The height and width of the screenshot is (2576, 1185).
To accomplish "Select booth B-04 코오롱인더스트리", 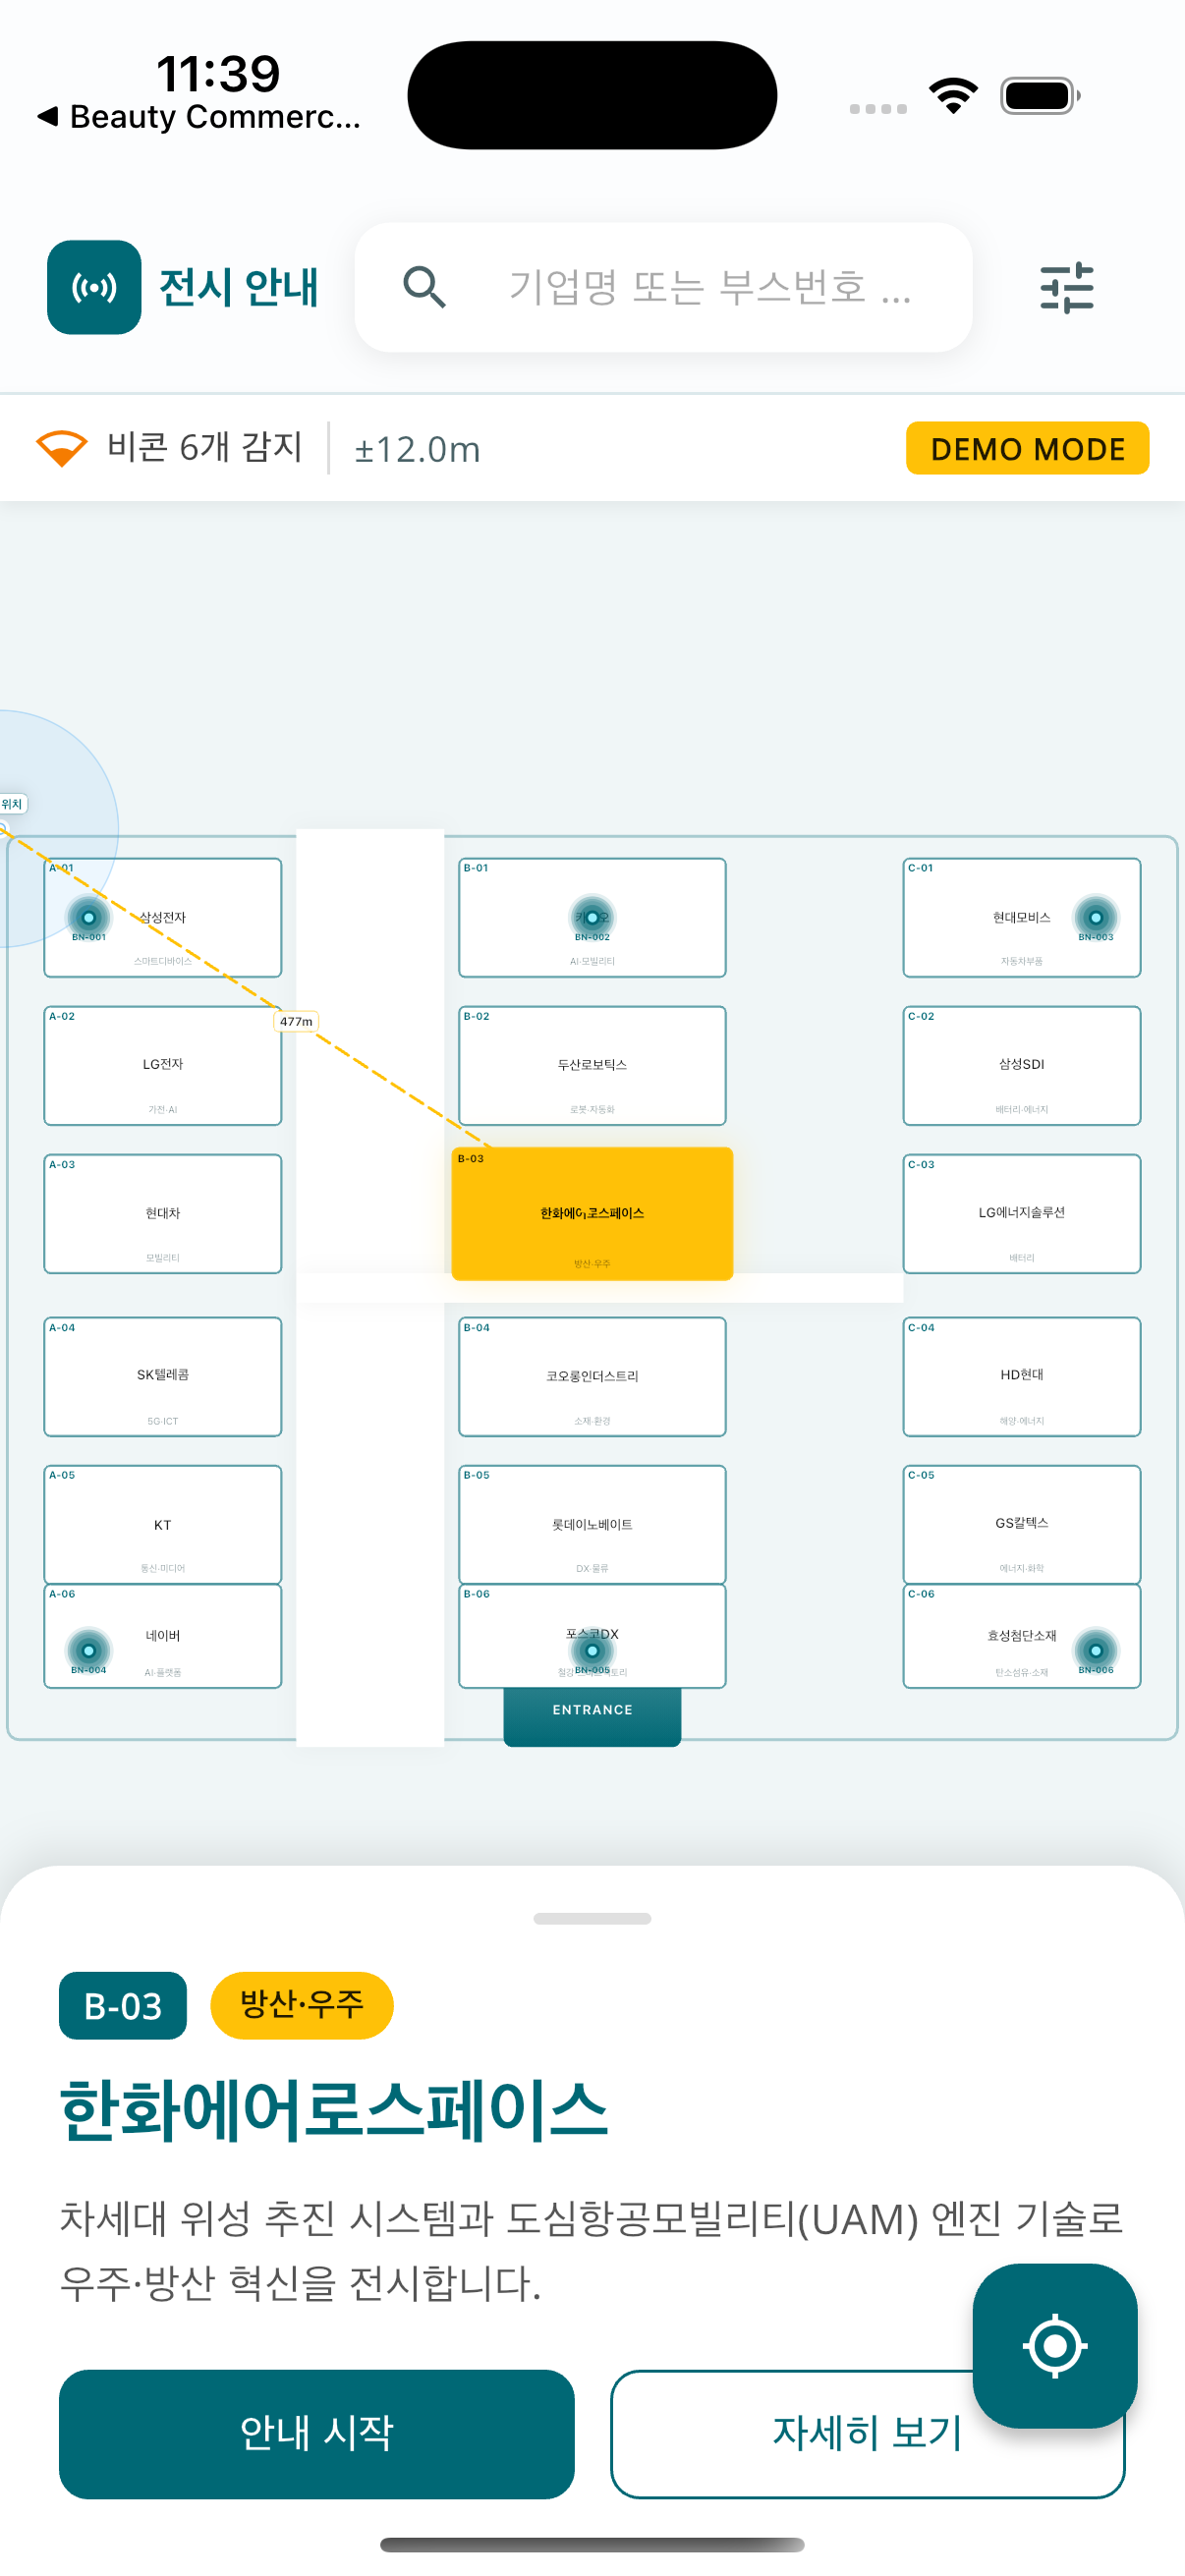I will click(x=592, y=1376).
